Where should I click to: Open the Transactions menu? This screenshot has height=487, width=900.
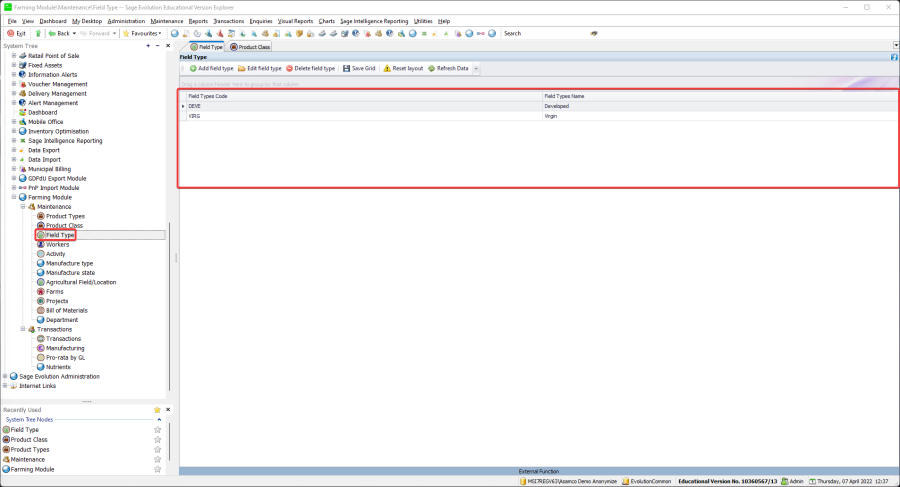(228, 20)
